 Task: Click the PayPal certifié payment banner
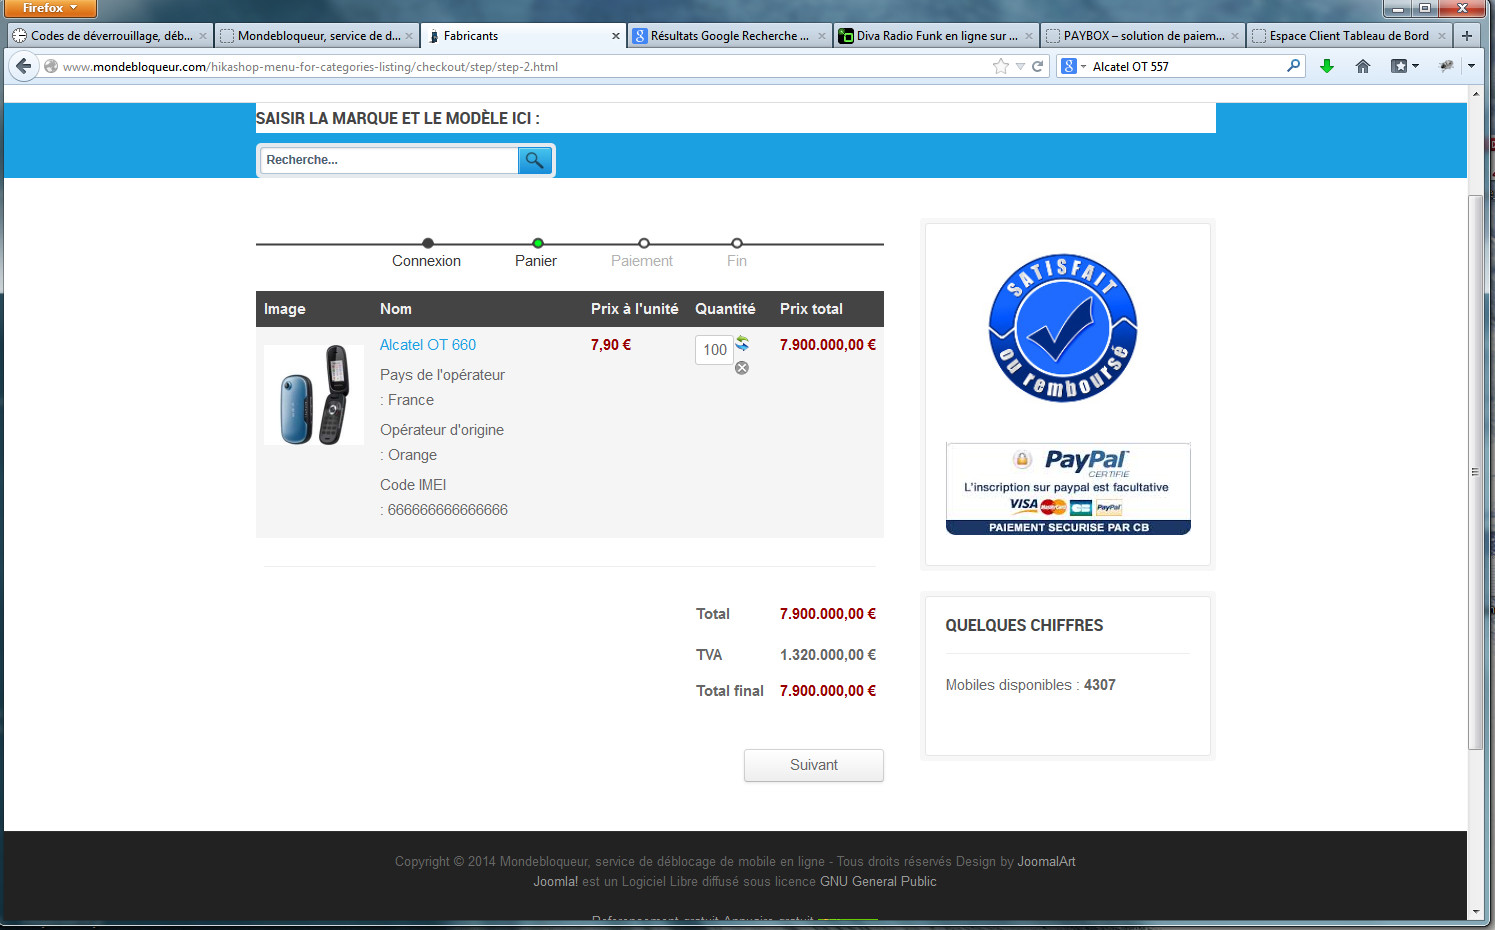tap(1068, 489)
